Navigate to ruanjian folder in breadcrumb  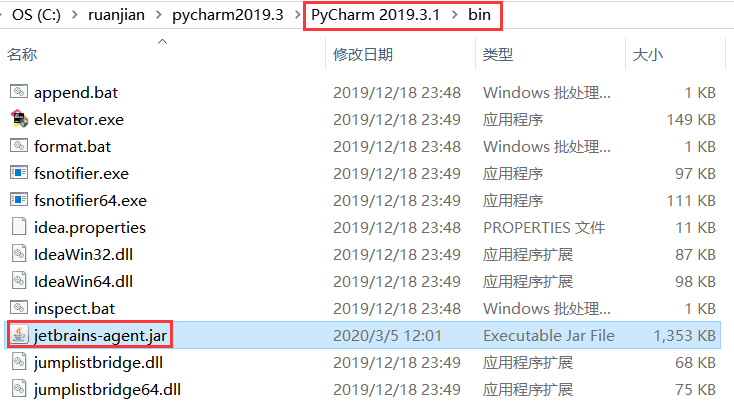(117, 15)
